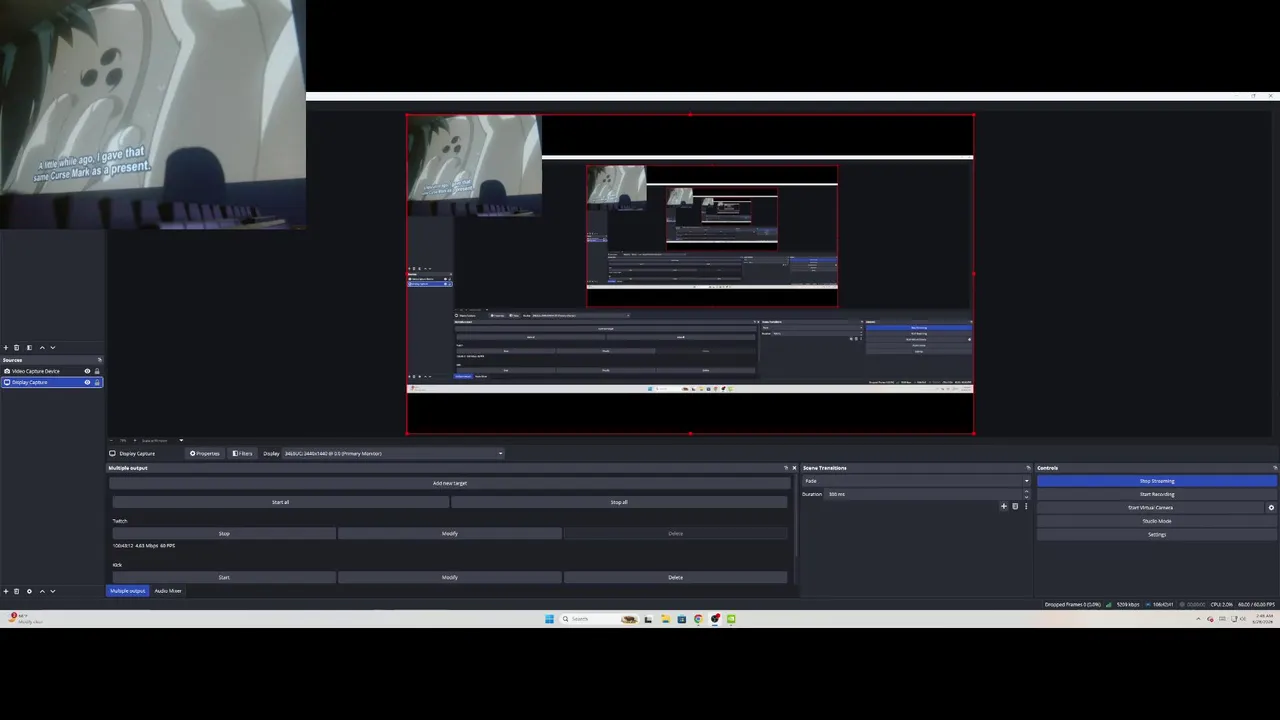Open the Fade transition dropdown
This screenshot has width=1280, height=720.
pyautogui.click(x=916, y=481)
